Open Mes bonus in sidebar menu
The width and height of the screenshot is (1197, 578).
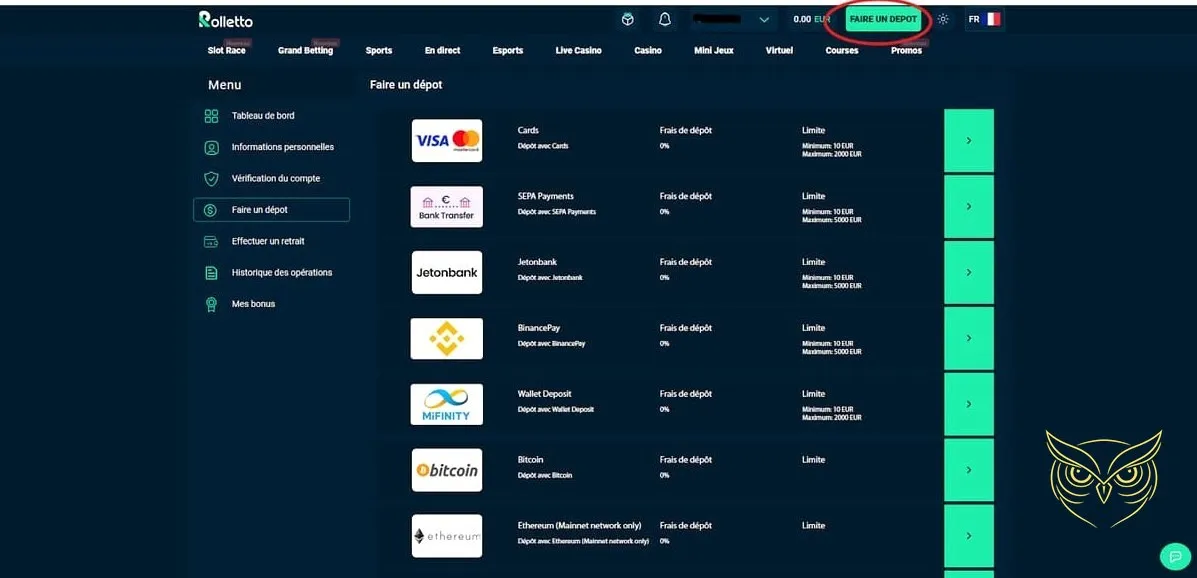pos(253,304)
